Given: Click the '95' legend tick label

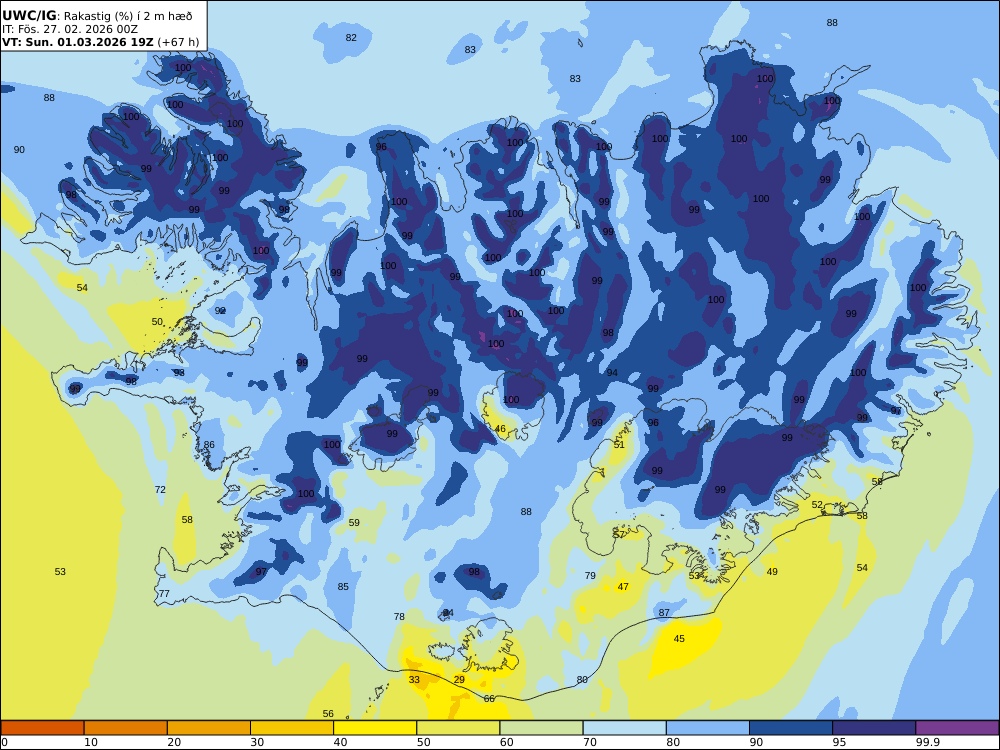Looking at the screenshot, I should (839, 742).
